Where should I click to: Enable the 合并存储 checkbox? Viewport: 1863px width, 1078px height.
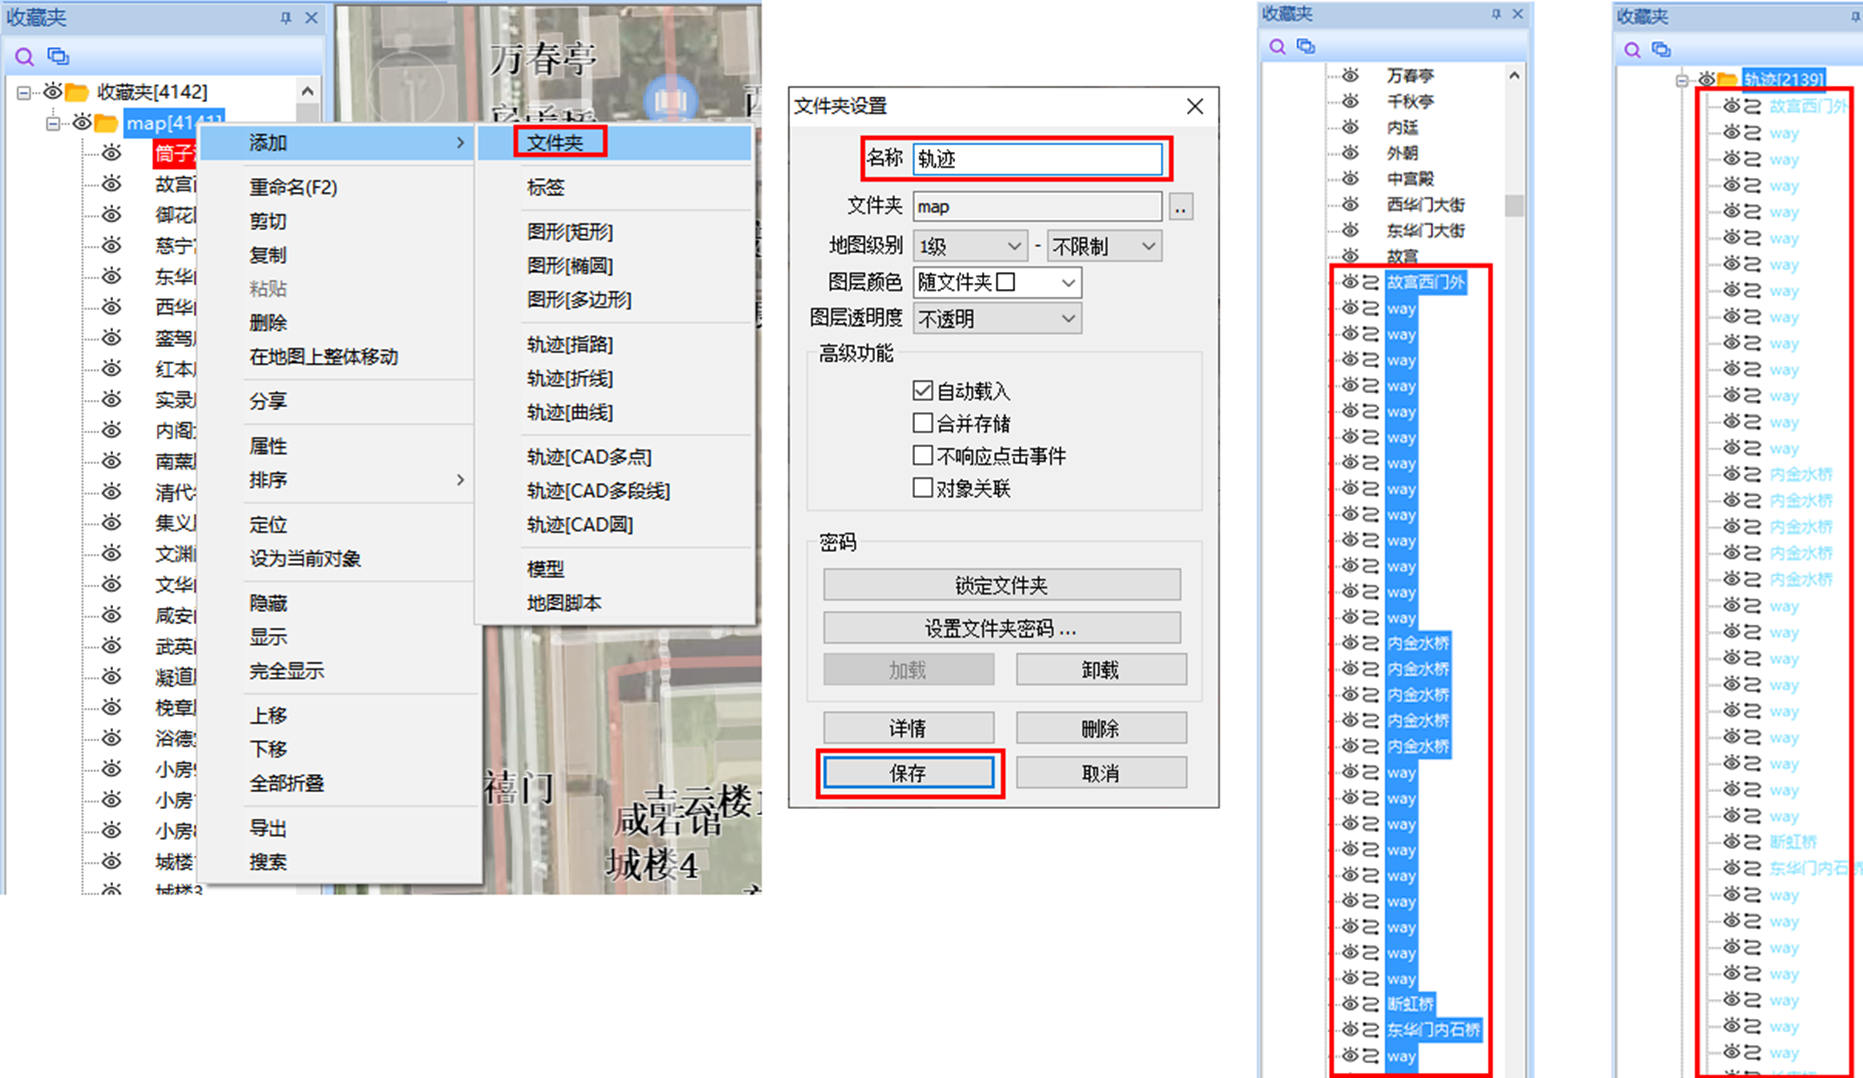pyautogui.click(x=923, y=423)
